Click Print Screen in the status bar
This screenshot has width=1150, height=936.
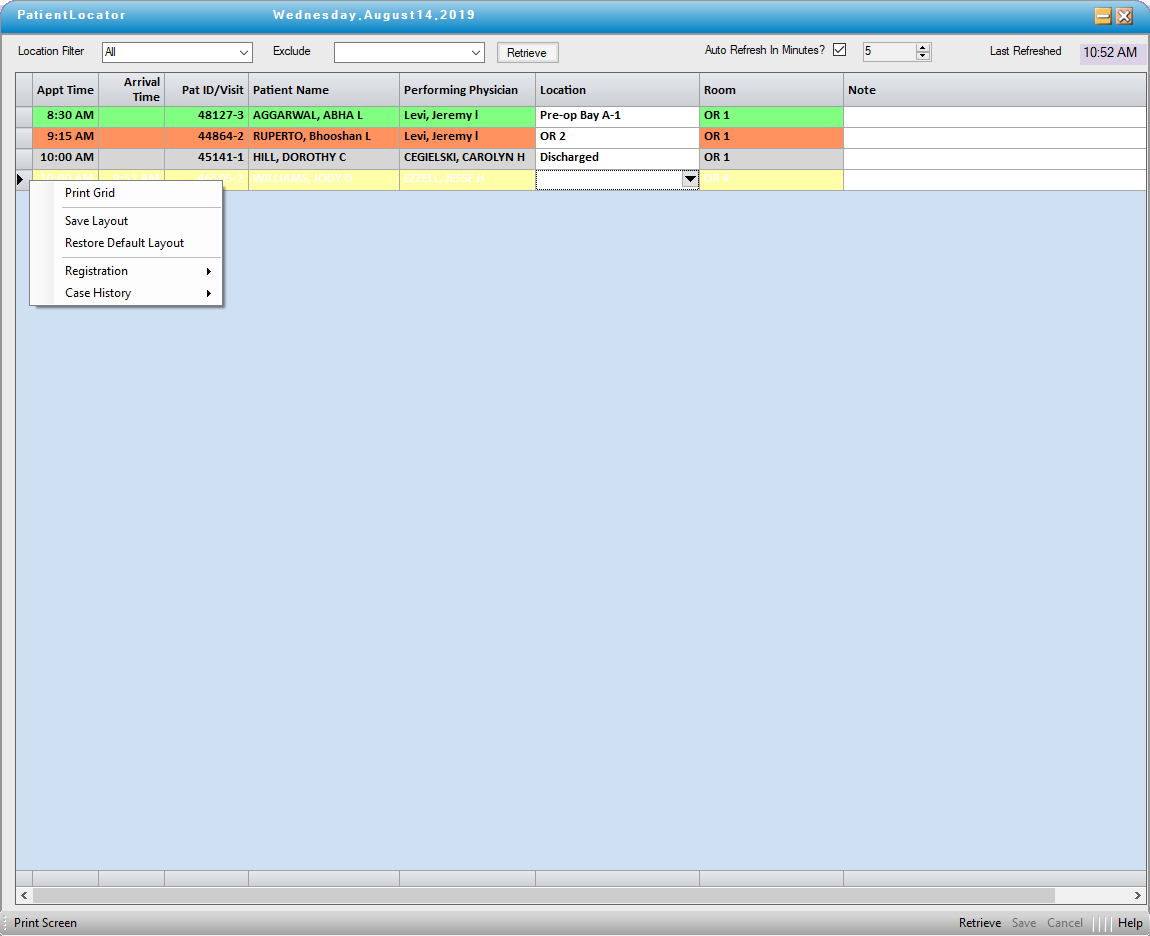(x=45, y=923)
